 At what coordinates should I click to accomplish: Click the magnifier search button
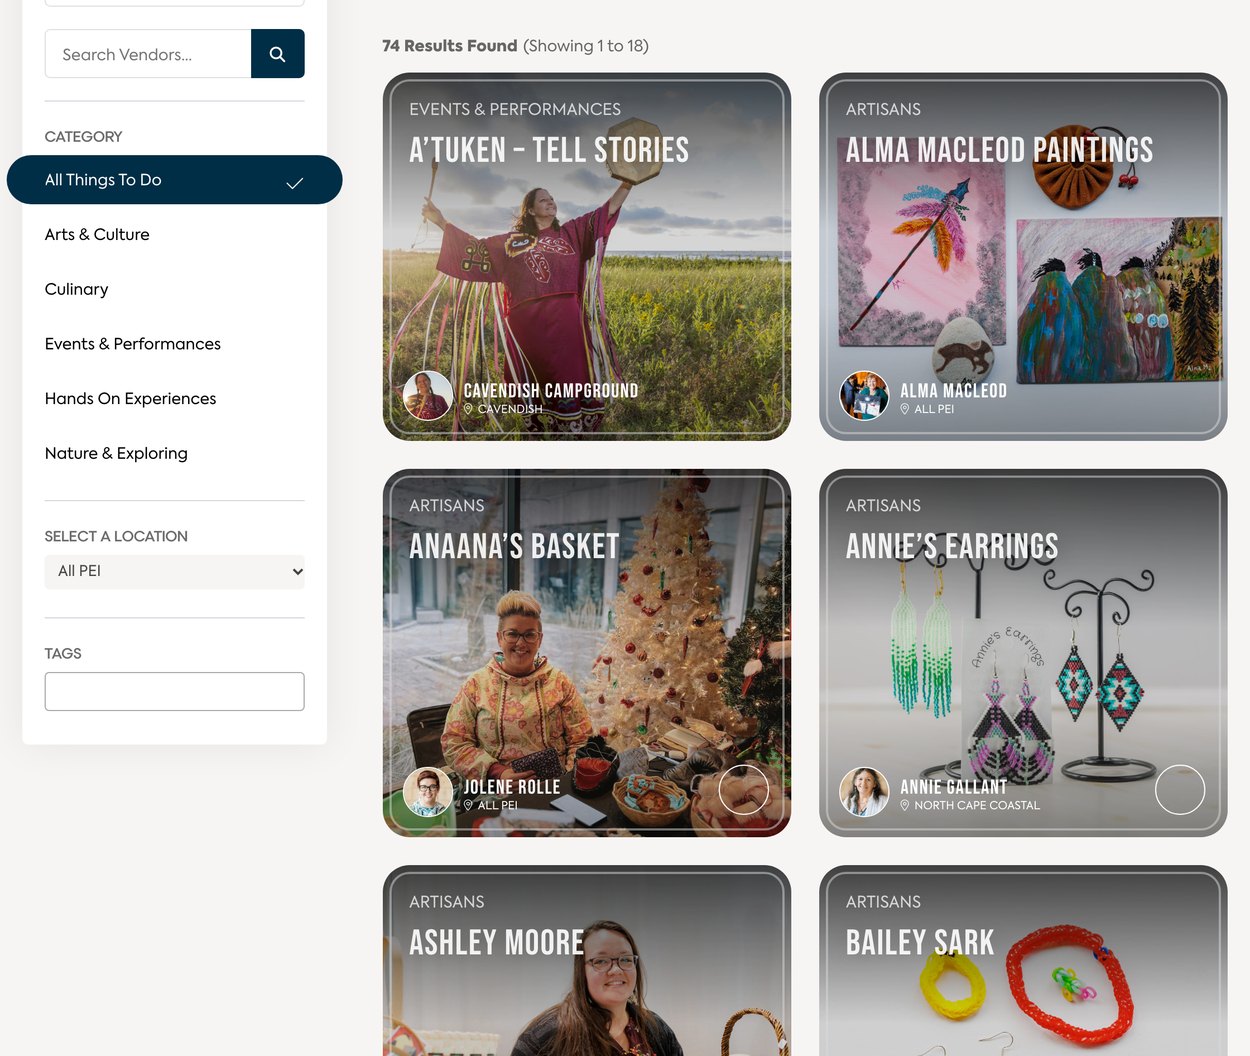coord(278,54)
